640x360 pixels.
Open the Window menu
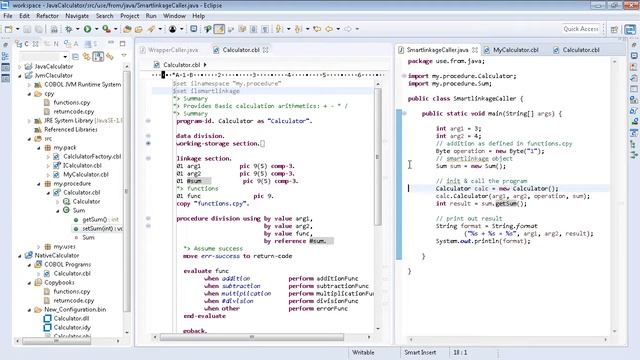[174, 16]
